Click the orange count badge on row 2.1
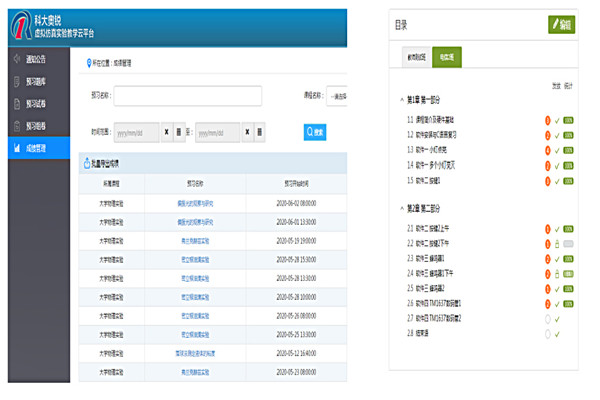The width and height of the screenshot is (600, 400). click(548, 229)
